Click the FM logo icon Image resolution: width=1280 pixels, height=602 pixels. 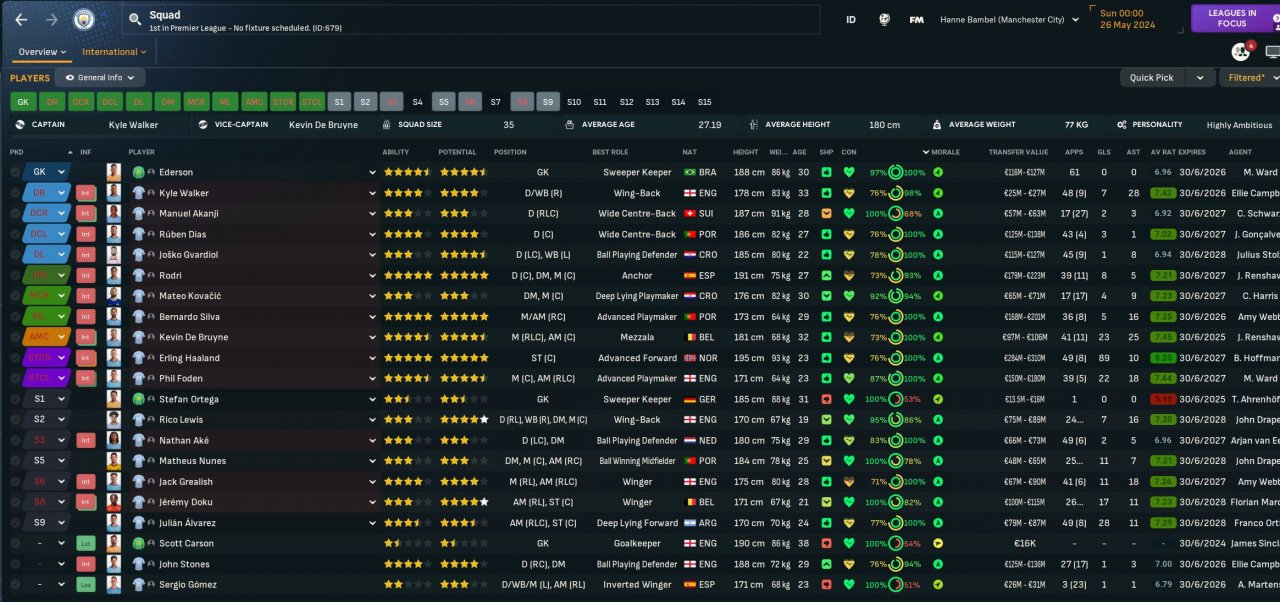(x=916, y=19)
